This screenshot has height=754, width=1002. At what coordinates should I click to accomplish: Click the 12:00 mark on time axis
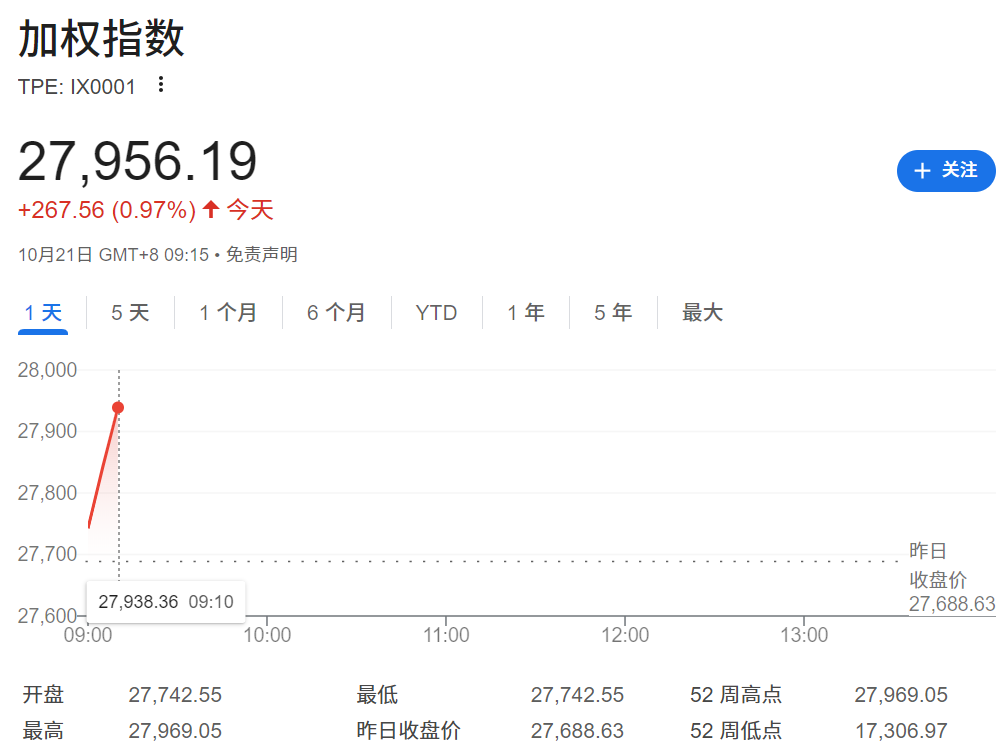tap(624, 635)
